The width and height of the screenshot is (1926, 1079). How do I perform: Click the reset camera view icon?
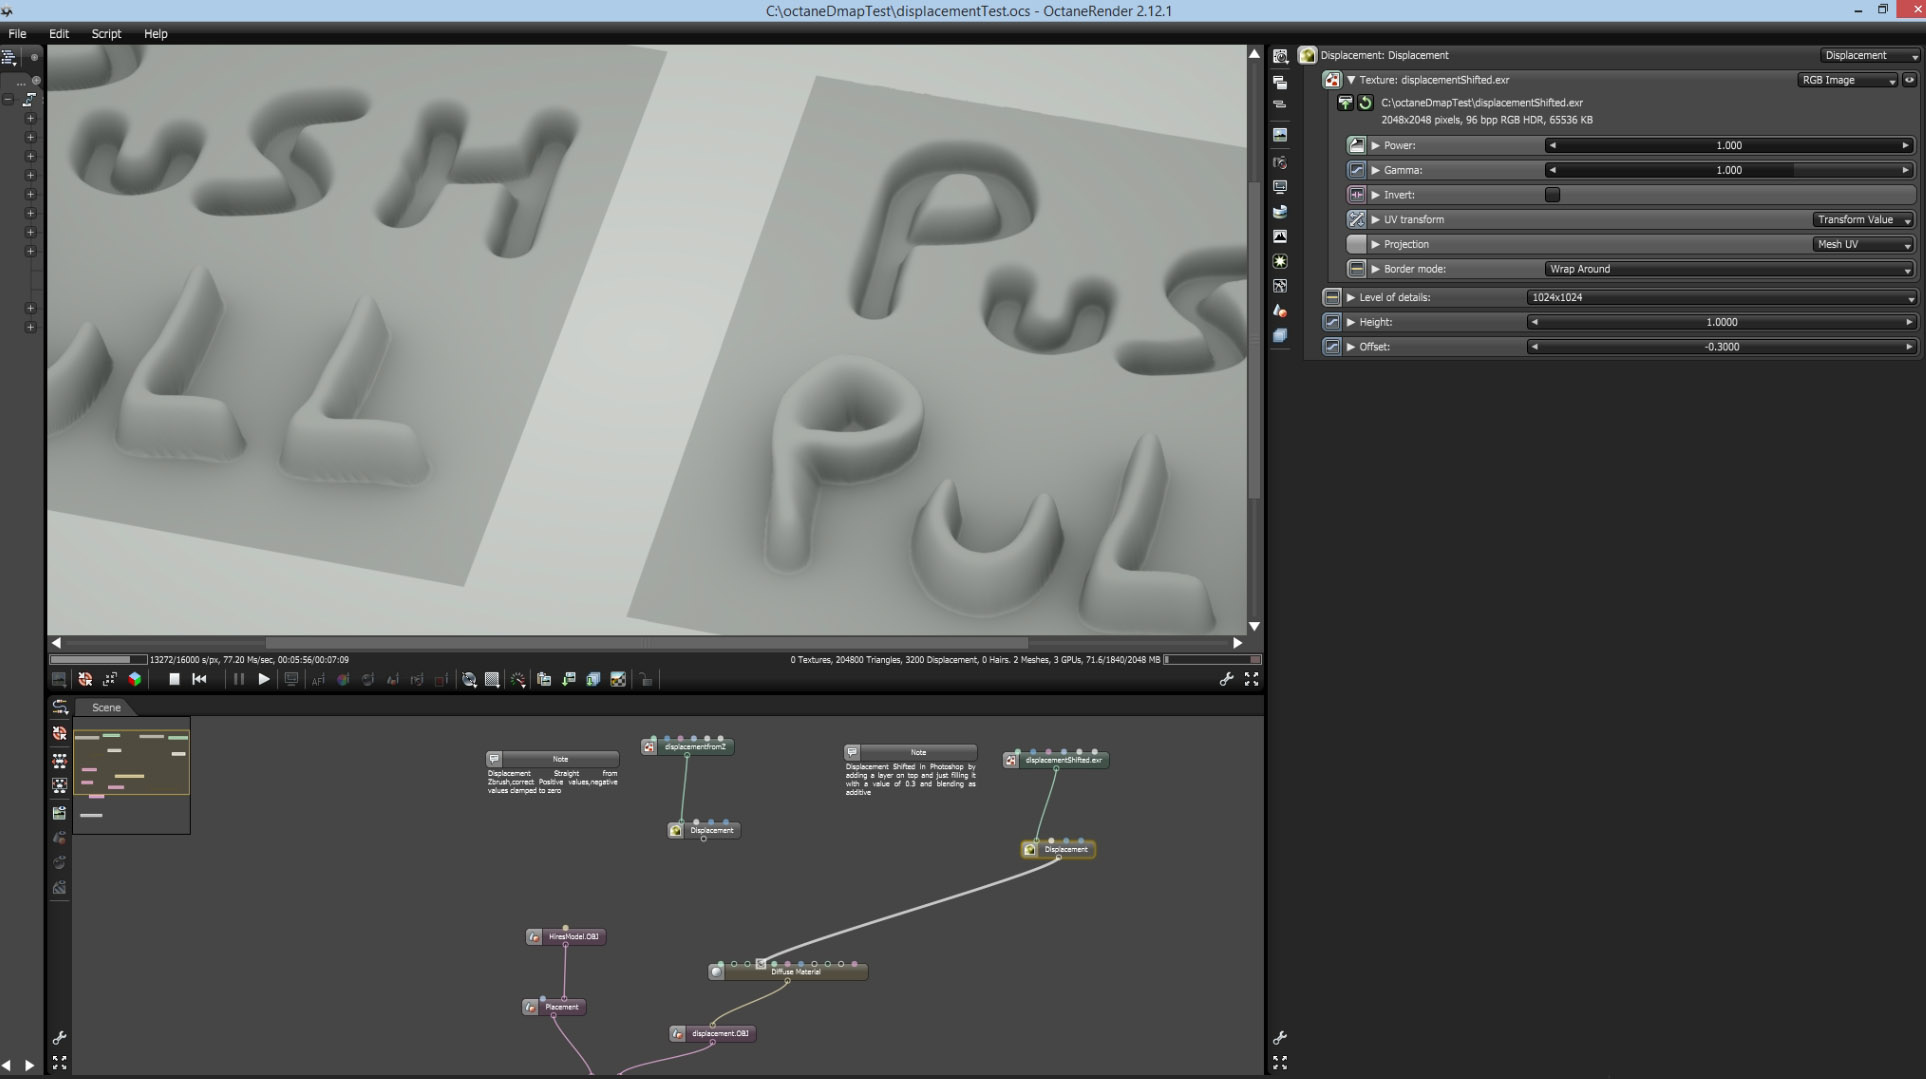pos(110,679)
